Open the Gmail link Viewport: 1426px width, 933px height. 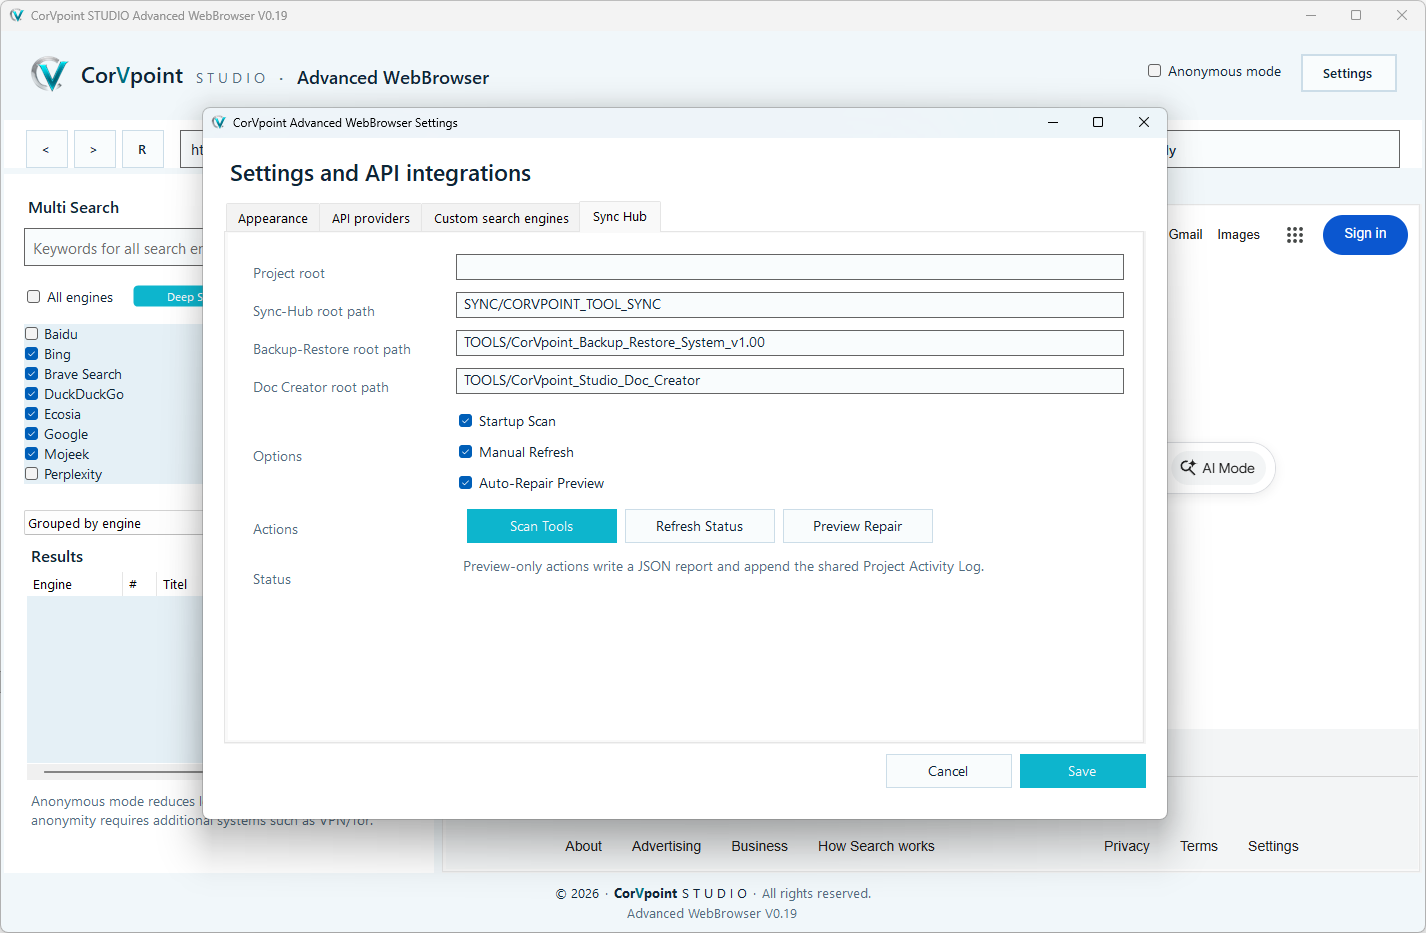pyautogui.click(x=1186, y=234)
